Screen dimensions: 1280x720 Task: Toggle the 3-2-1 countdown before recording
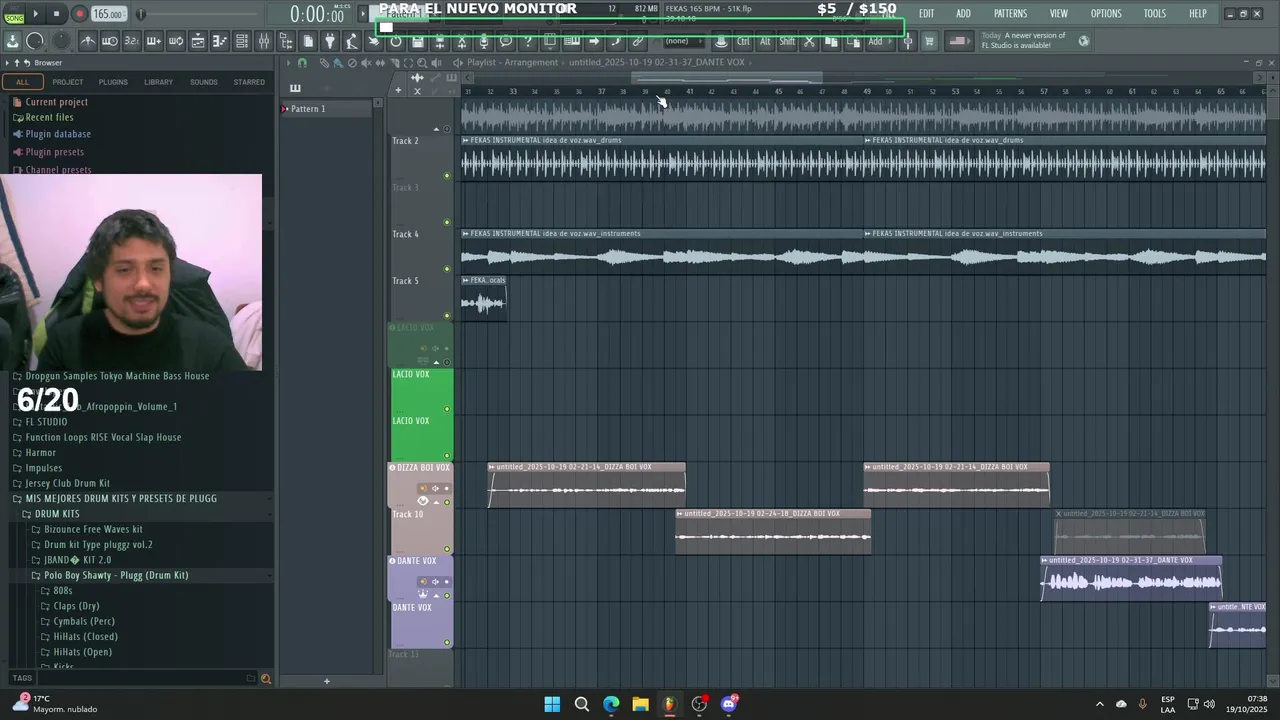click(131, 41)
